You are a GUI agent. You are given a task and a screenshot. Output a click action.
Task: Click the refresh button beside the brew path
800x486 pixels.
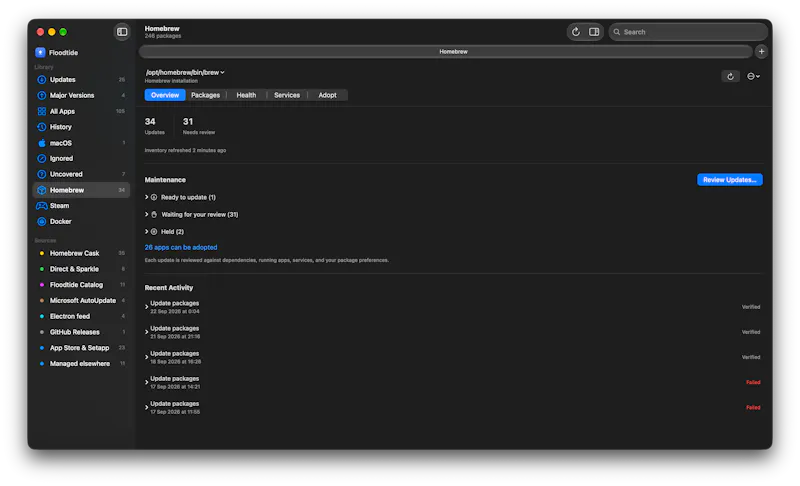[730, 76]
